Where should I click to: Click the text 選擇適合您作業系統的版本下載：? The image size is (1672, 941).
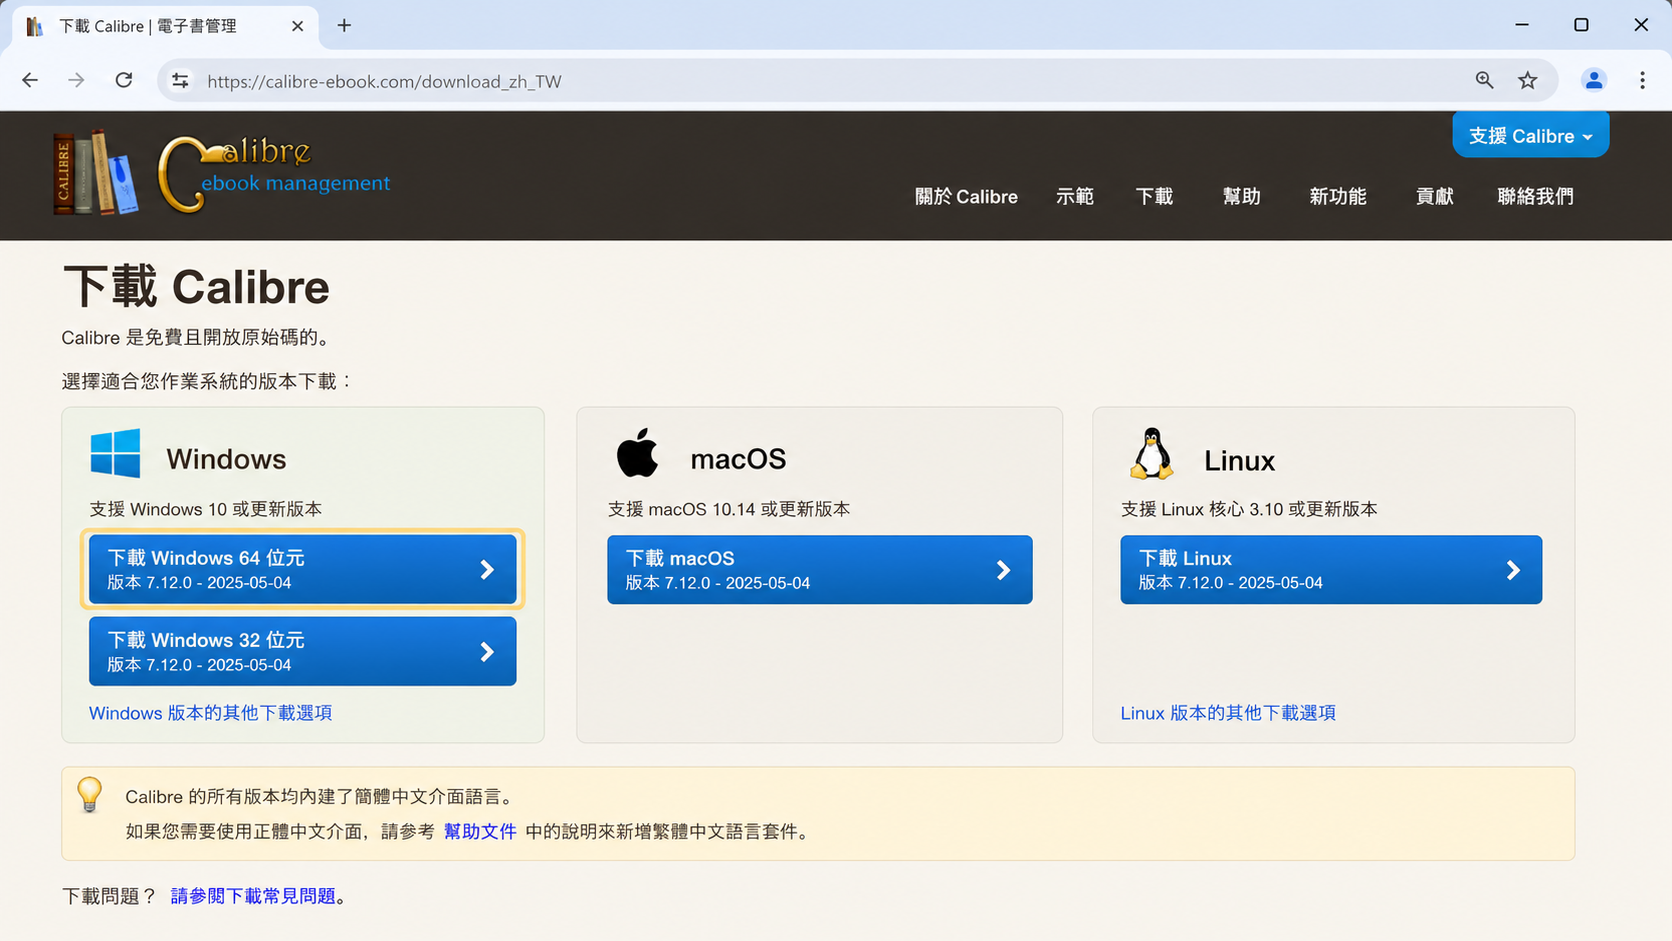(x=208, y=381)
